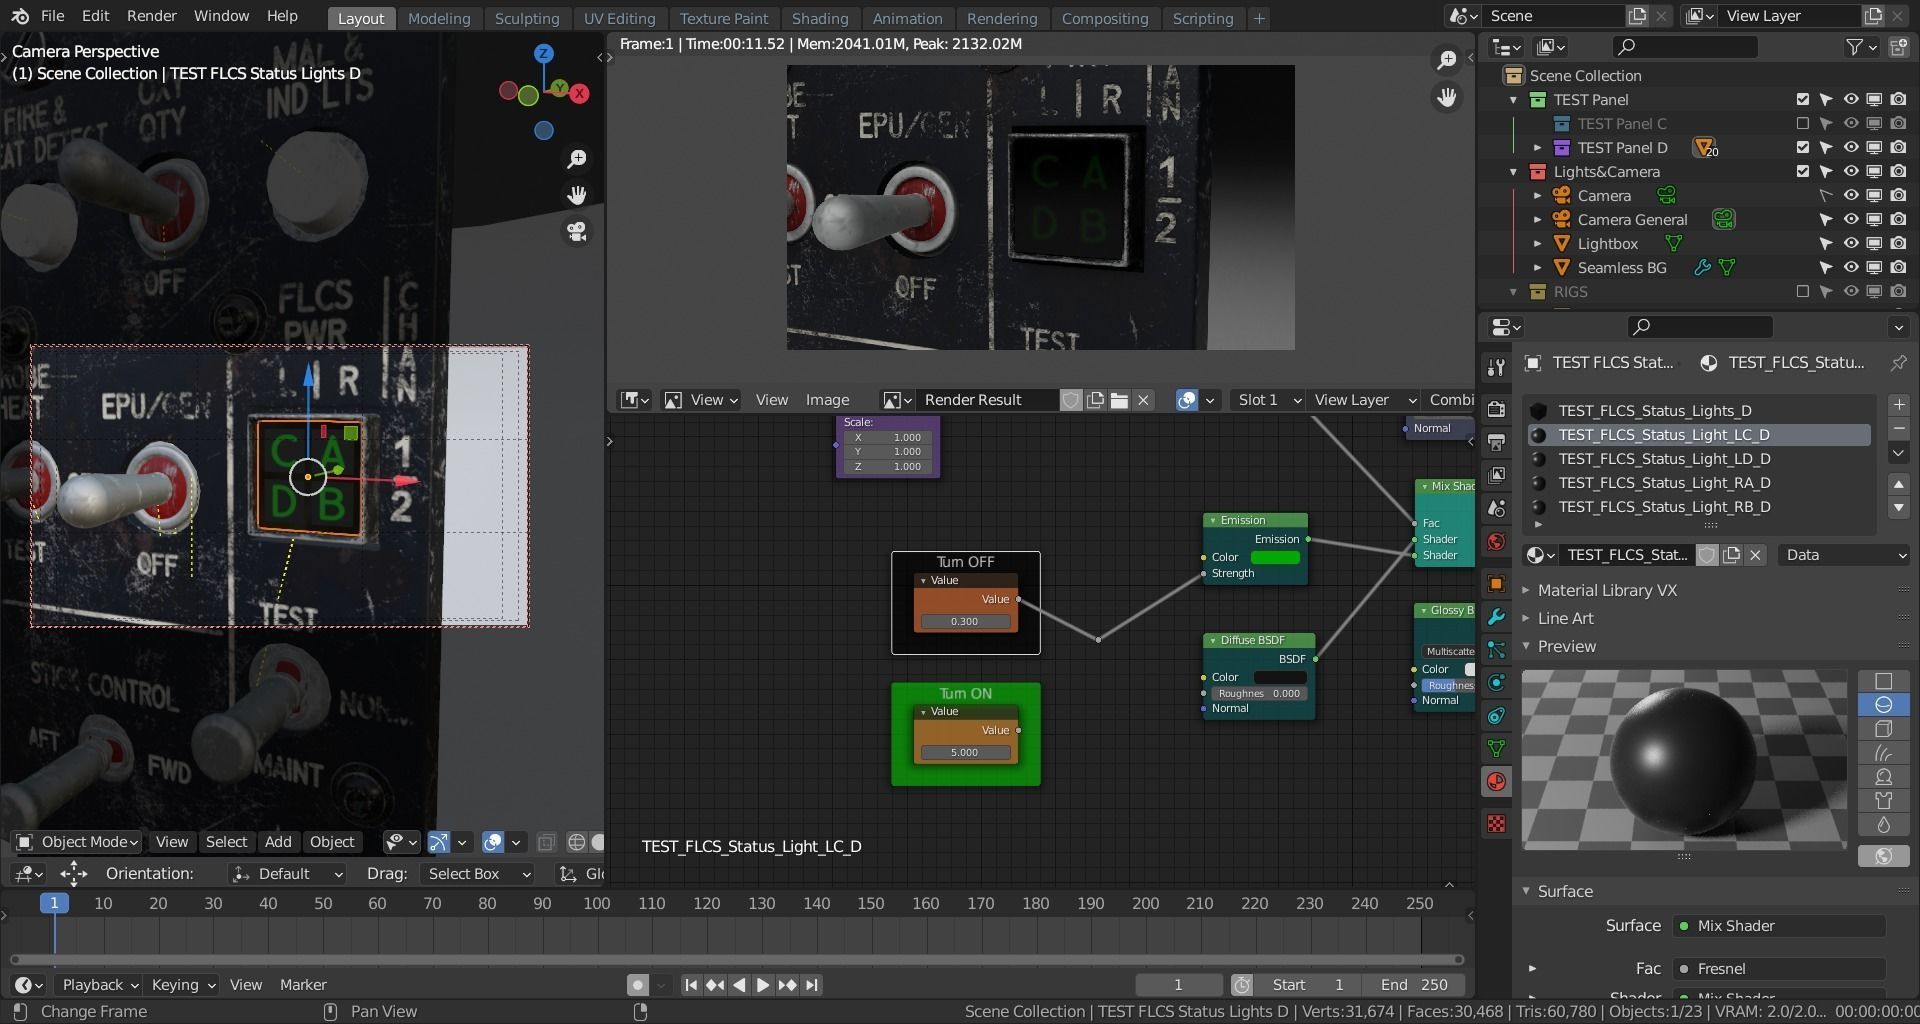
Task: Click the image editor zoom magnifier icon
Action: pyautogui.click(x=1446, y=61)
